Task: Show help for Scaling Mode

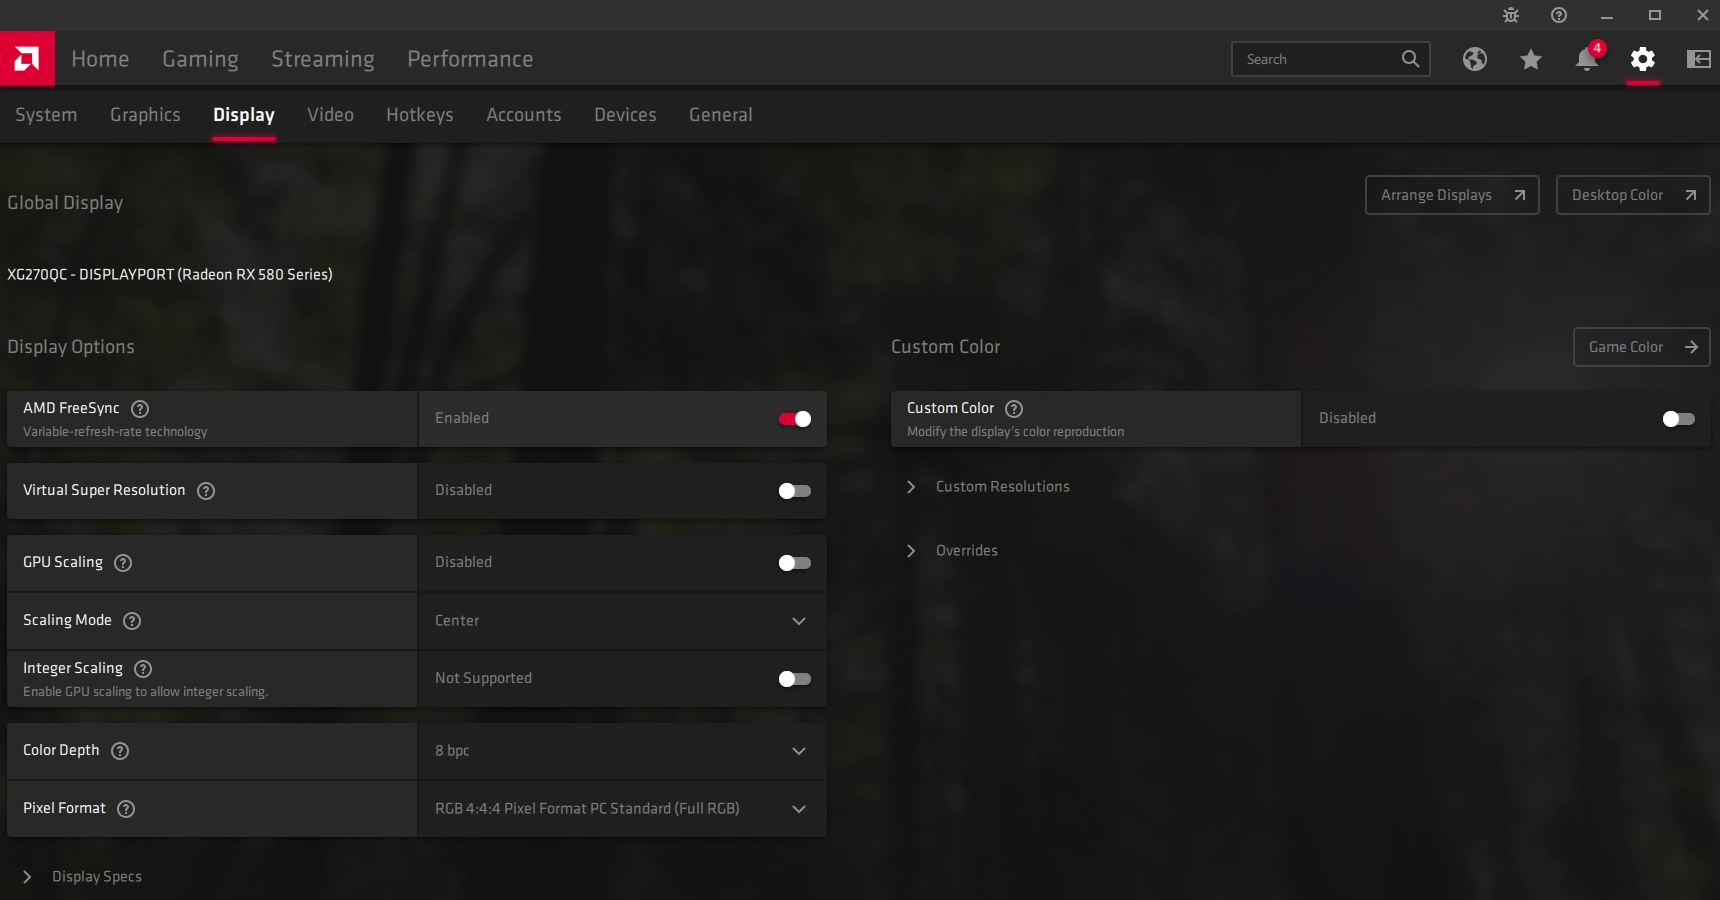Action: coord(132,621)
